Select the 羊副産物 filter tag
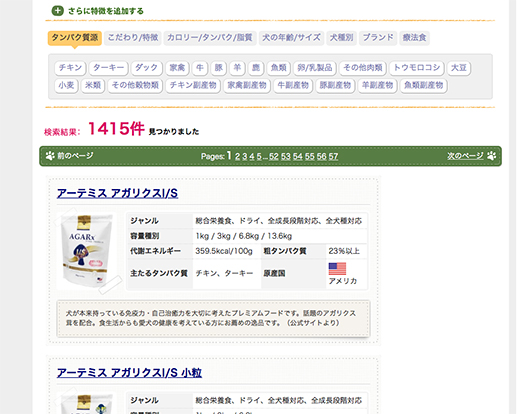 [x=377, y=86]
